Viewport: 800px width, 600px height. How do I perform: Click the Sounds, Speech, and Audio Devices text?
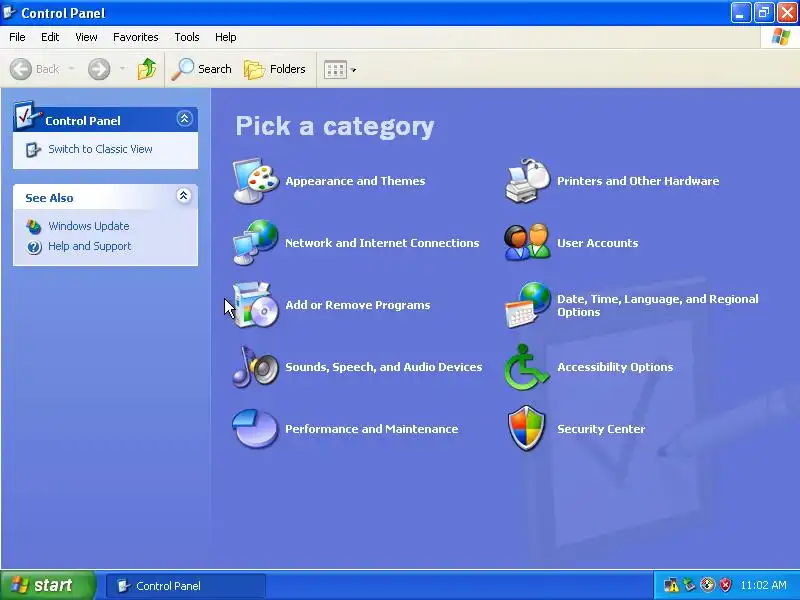(384, 367)
